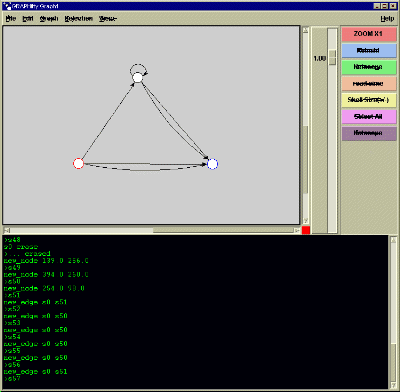Click the pink Select-All button
400x392 pixels.
pyautogui.click(x=369, y=117)
